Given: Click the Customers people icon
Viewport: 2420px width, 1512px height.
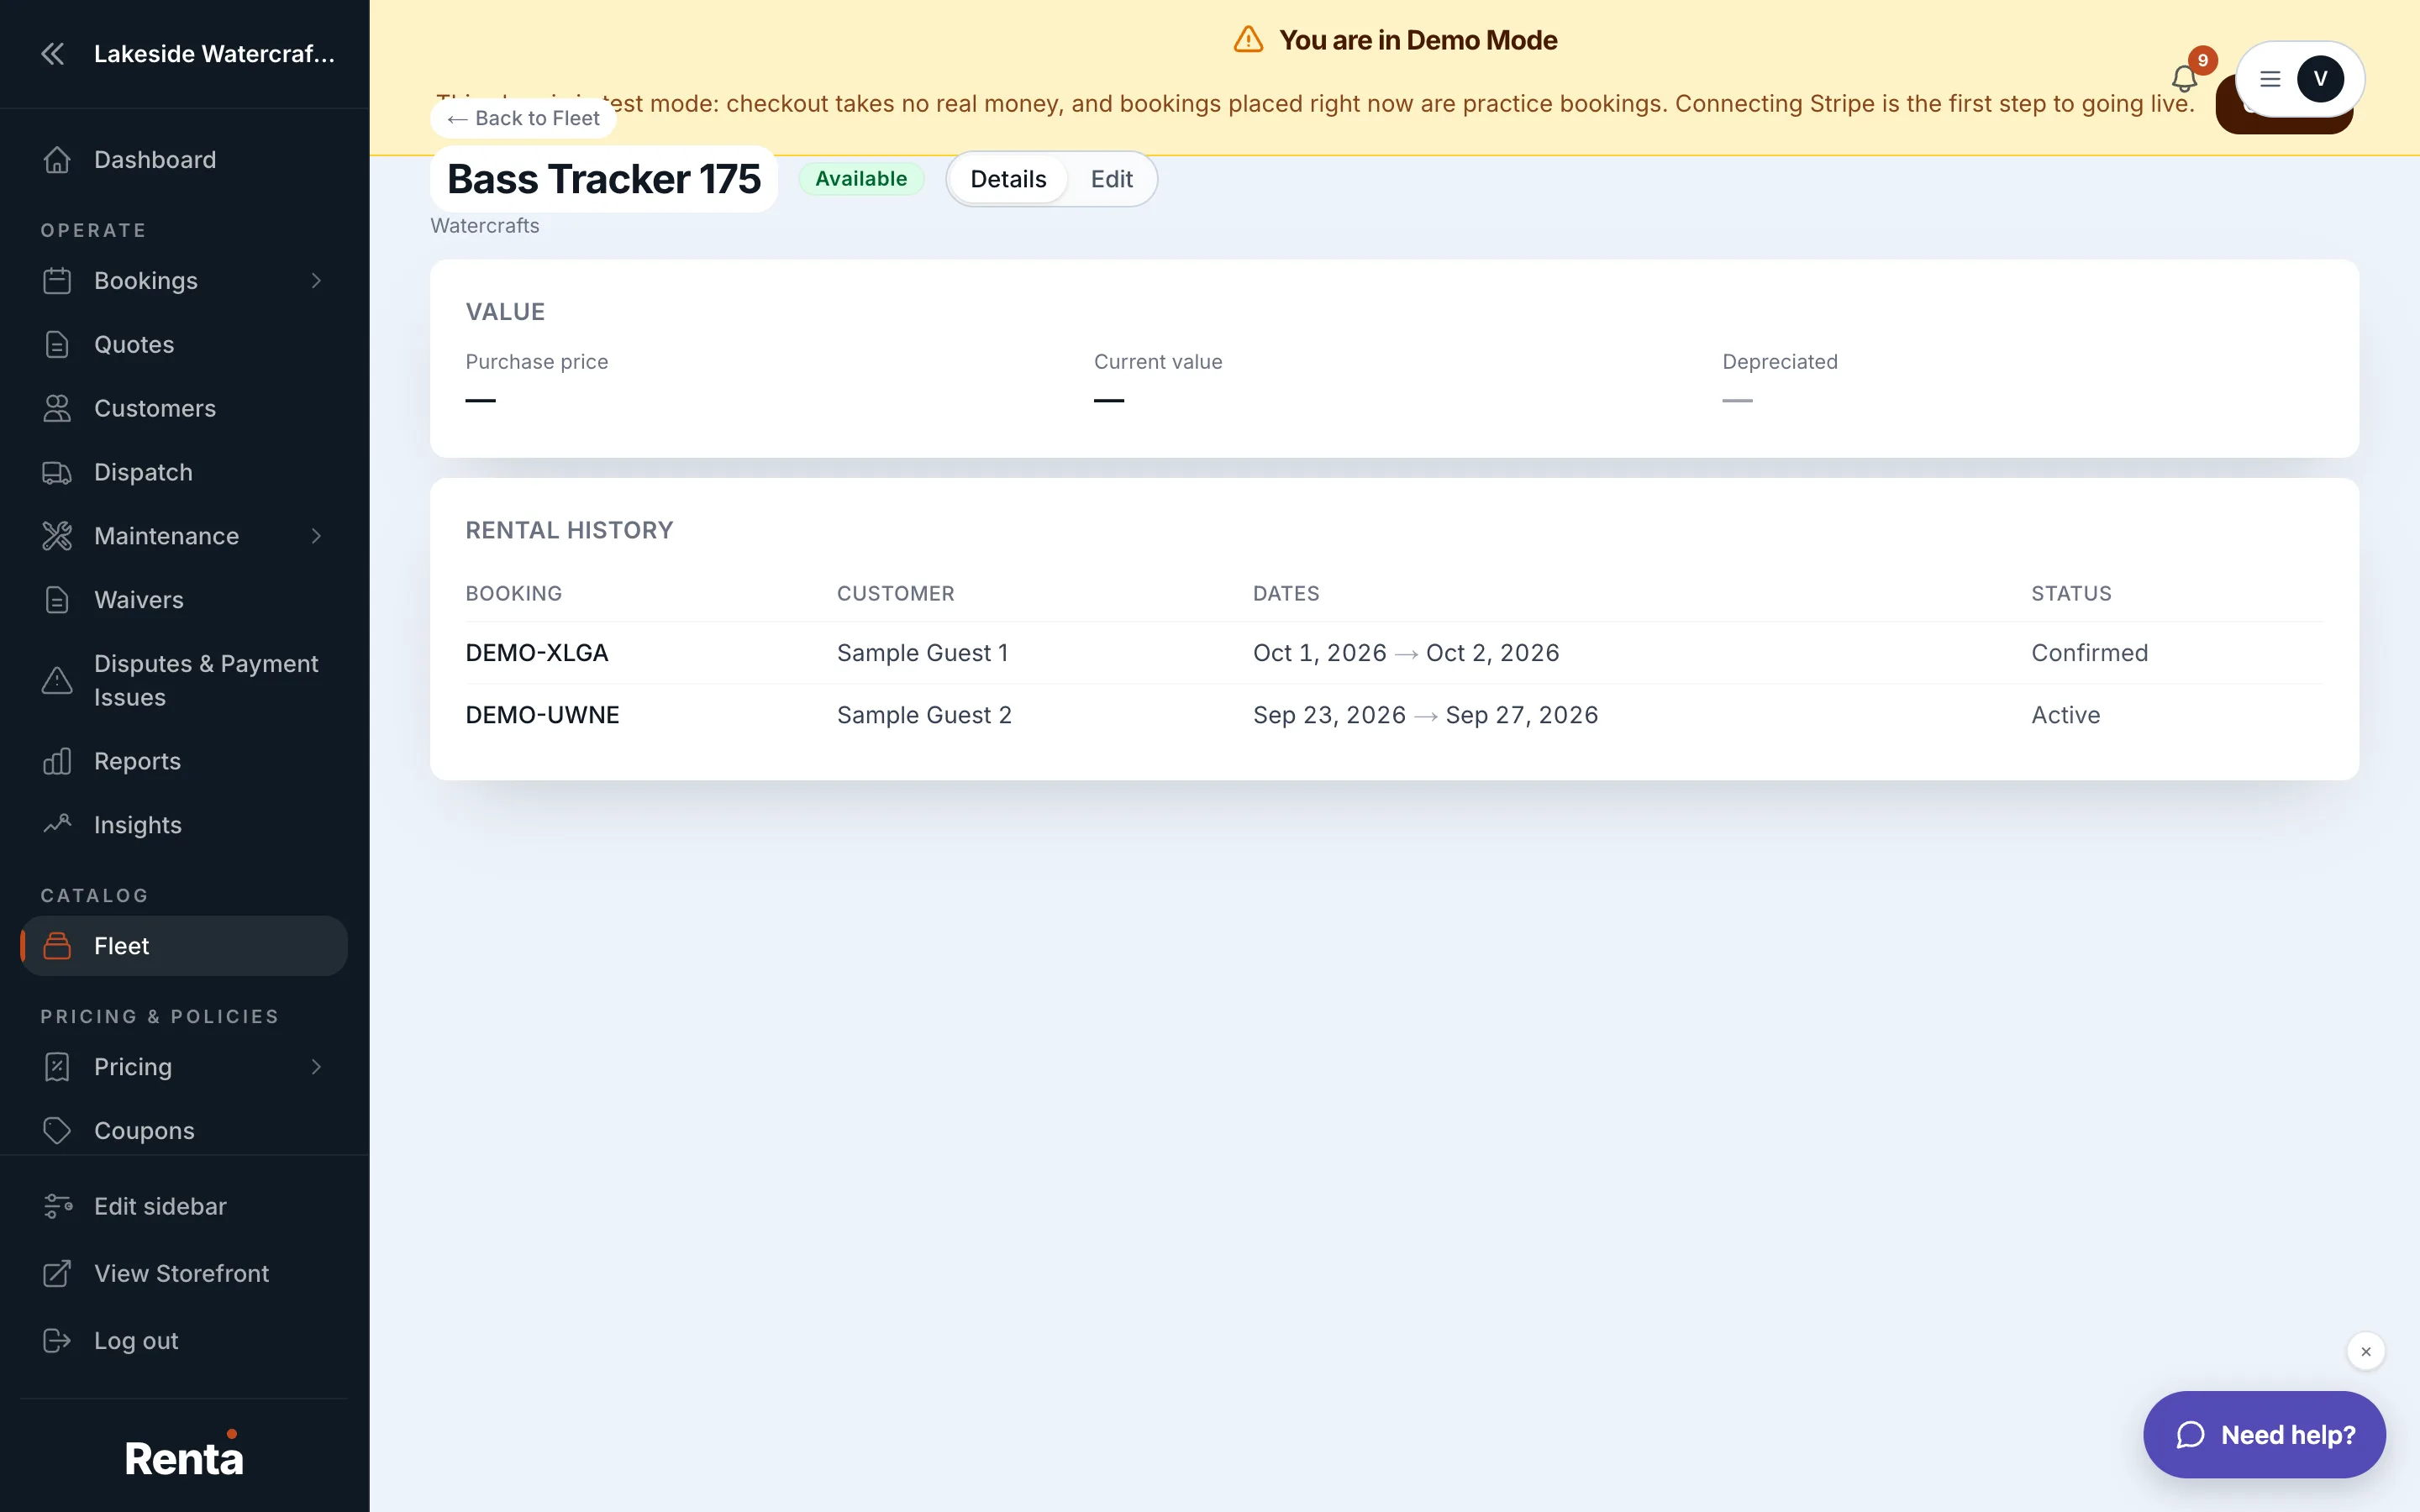Looking at the screenshot, I should (57, 408).
